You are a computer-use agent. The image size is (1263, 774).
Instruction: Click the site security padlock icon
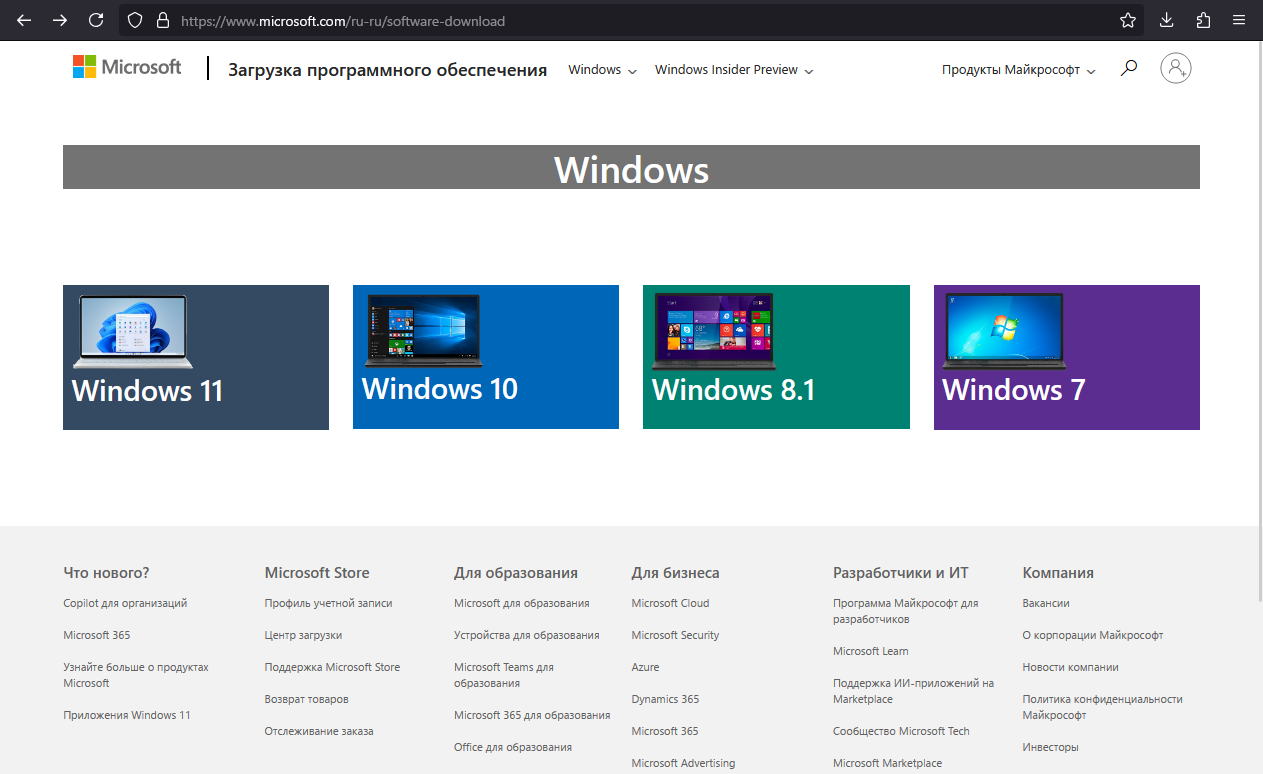coord(163,20)
